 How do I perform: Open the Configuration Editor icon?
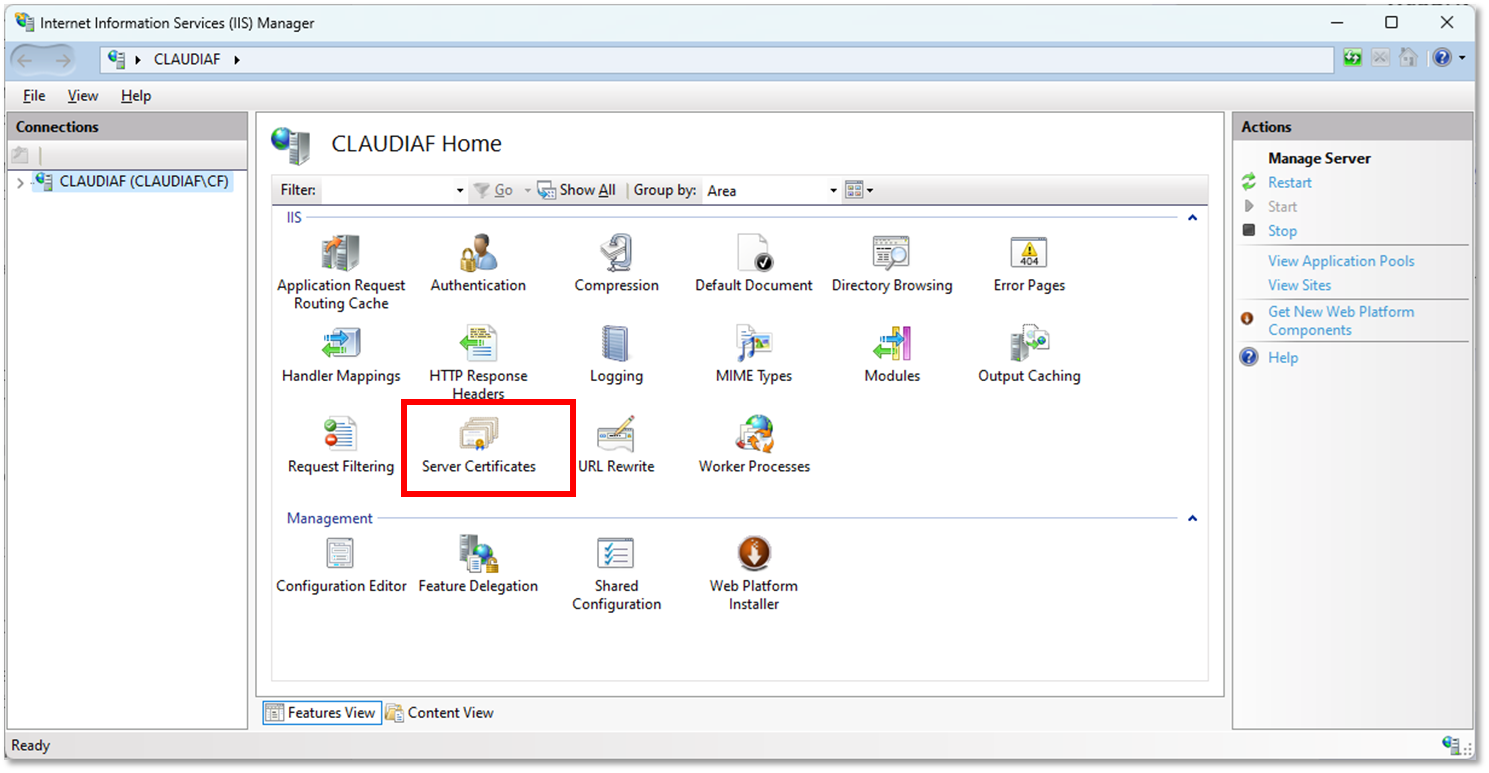(341, 565)
